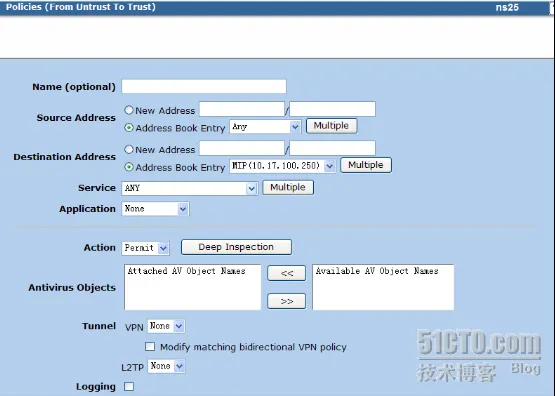Select the Source Address New Address radio button
Screen dimensions: 555x396
pyautogui.click(x=129, y=110)
